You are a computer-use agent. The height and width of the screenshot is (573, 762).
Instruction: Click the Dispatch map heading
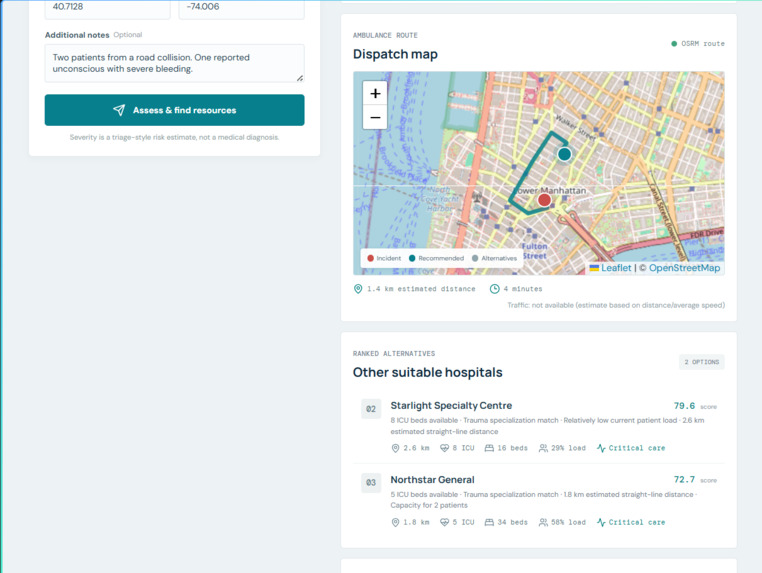(x=395, y=54)
